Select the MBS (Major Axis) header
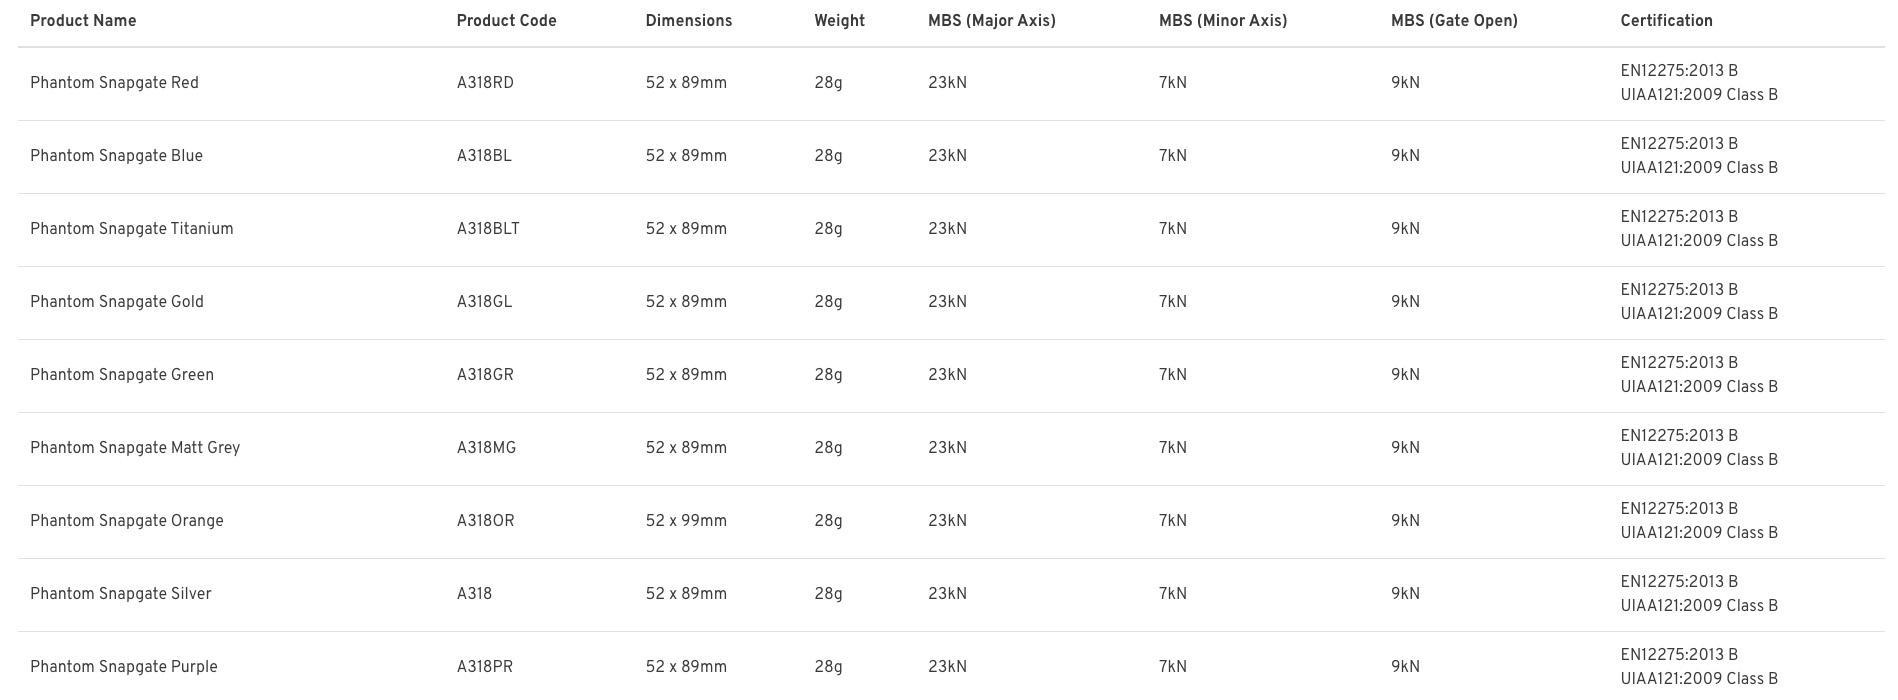Viewport: 1898px width, 700px height. pyautogui.click(x=991, y=21)
